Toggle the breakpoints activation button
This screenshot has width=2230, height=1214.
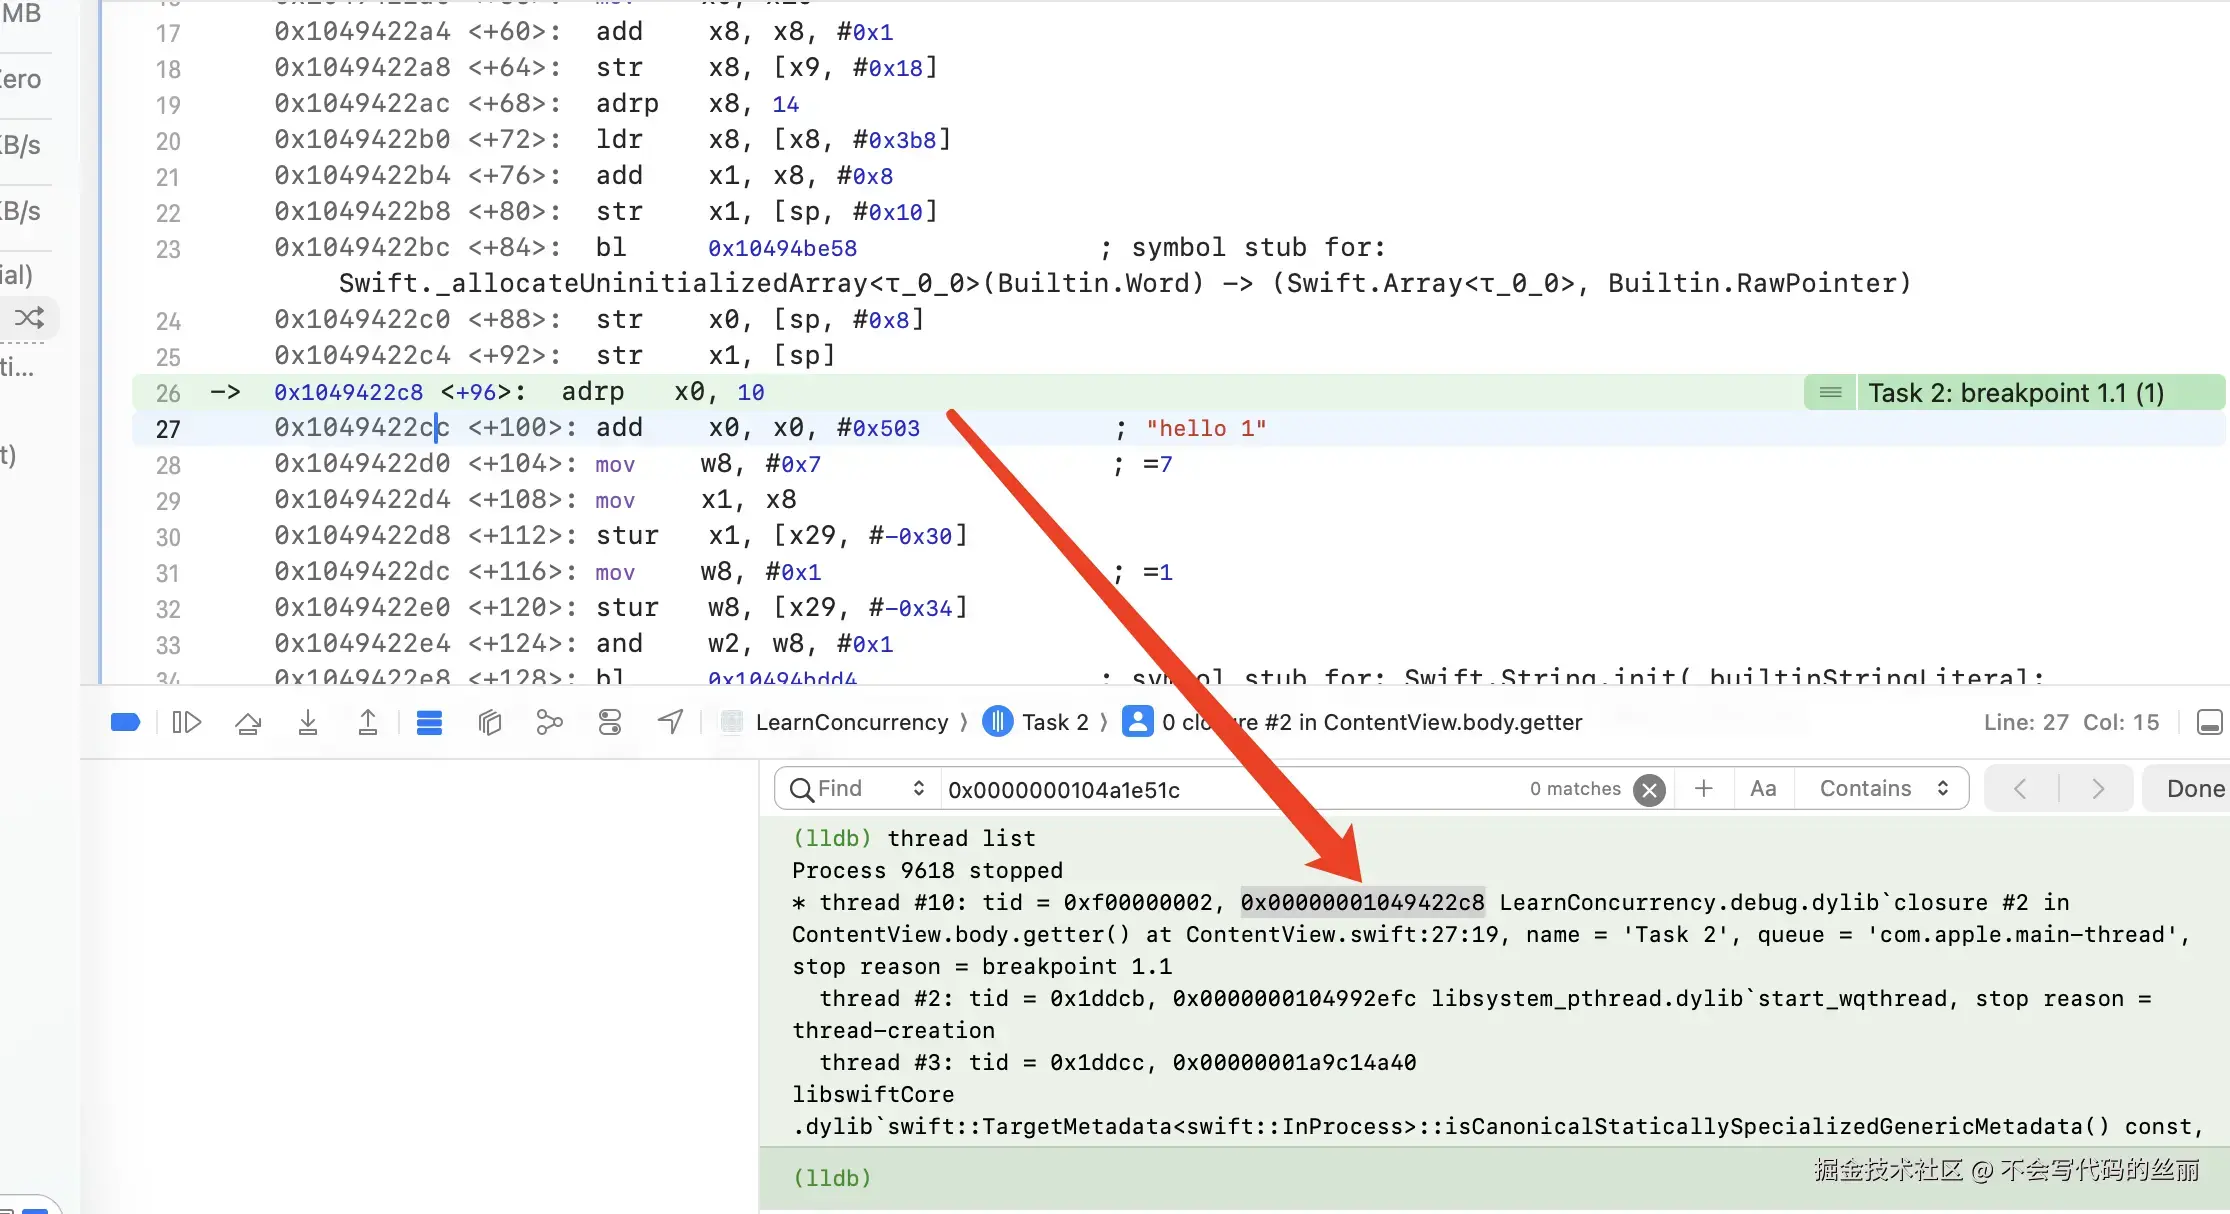pyautogui.click(x=125, y=722)
